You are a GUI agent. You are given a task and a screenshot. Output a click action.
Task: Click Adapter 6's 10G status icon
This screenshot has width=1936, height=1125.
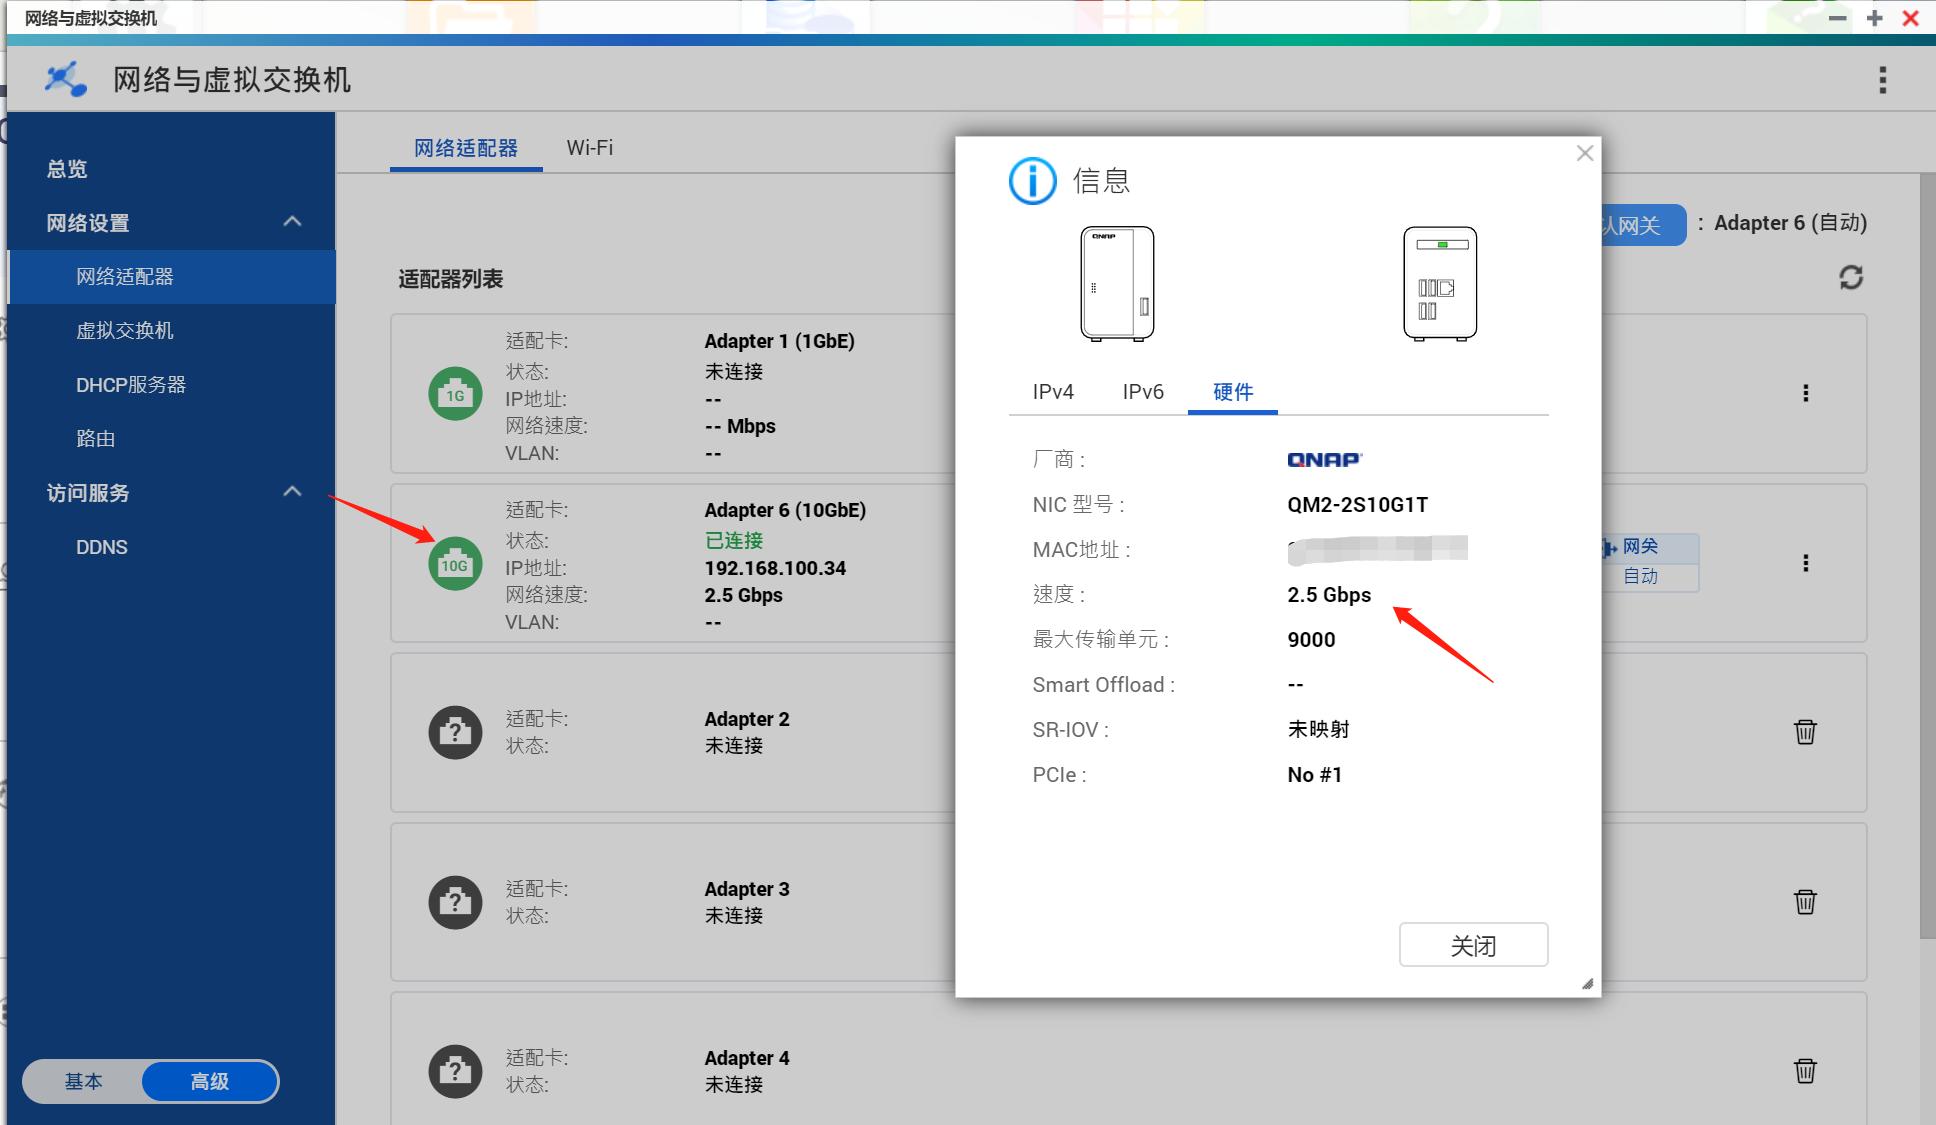click(x=455, y=563)
